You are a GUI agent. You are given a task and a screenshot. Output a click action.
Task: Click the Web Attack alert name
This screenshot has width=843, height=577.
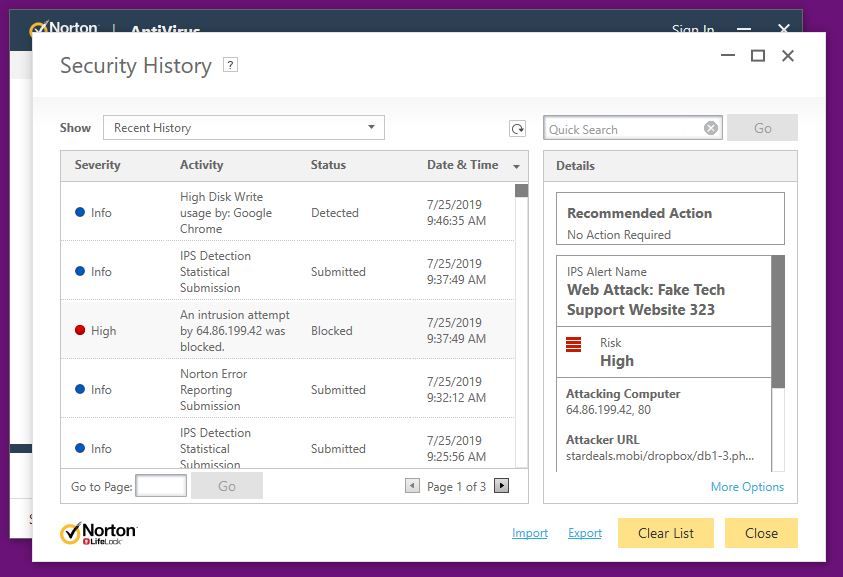click(x=646, y=300)
